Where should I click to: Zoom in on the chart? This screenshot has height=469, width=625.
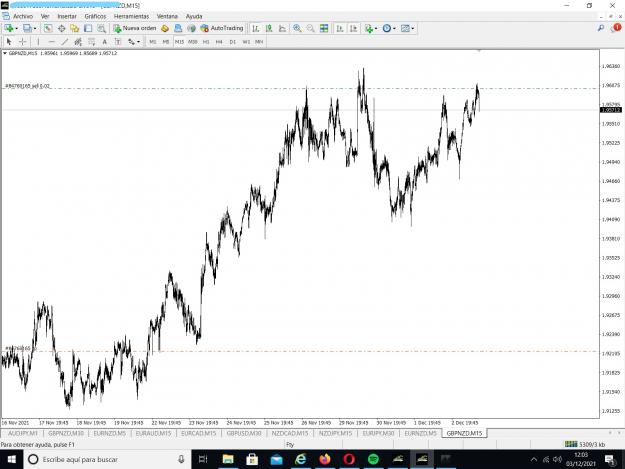click(x=297, y=28)
